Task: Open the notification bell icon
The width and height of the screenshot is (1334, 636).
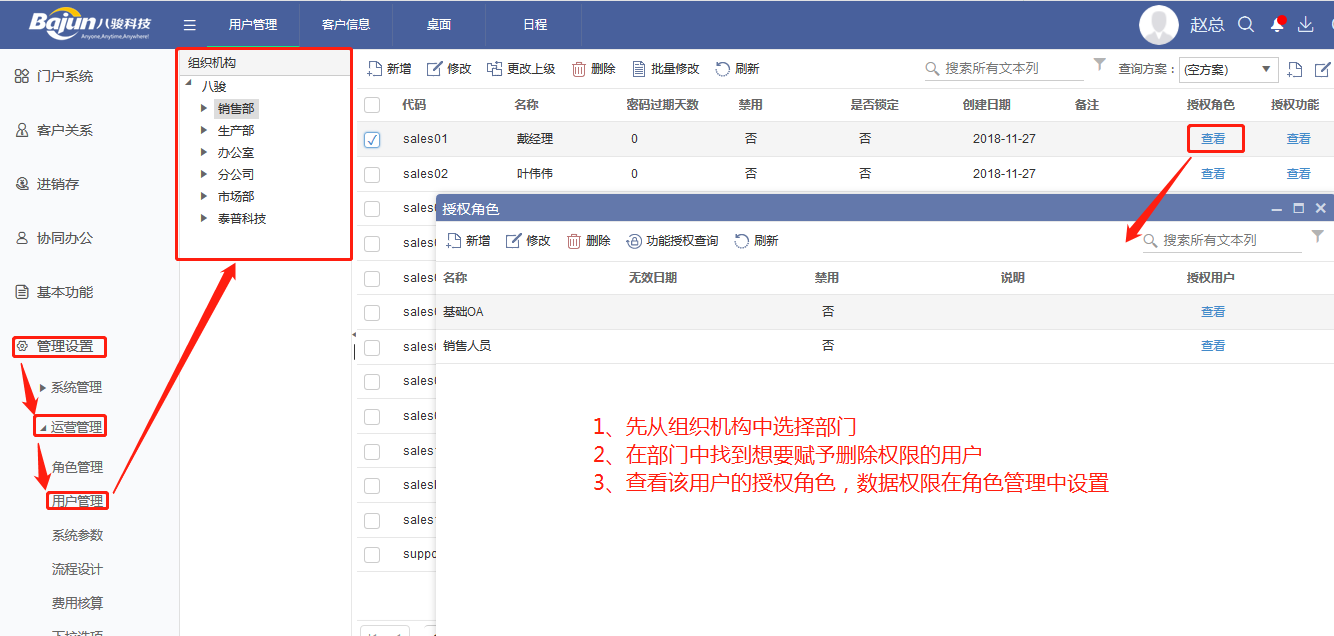Action: click(x=1277, y=25)
